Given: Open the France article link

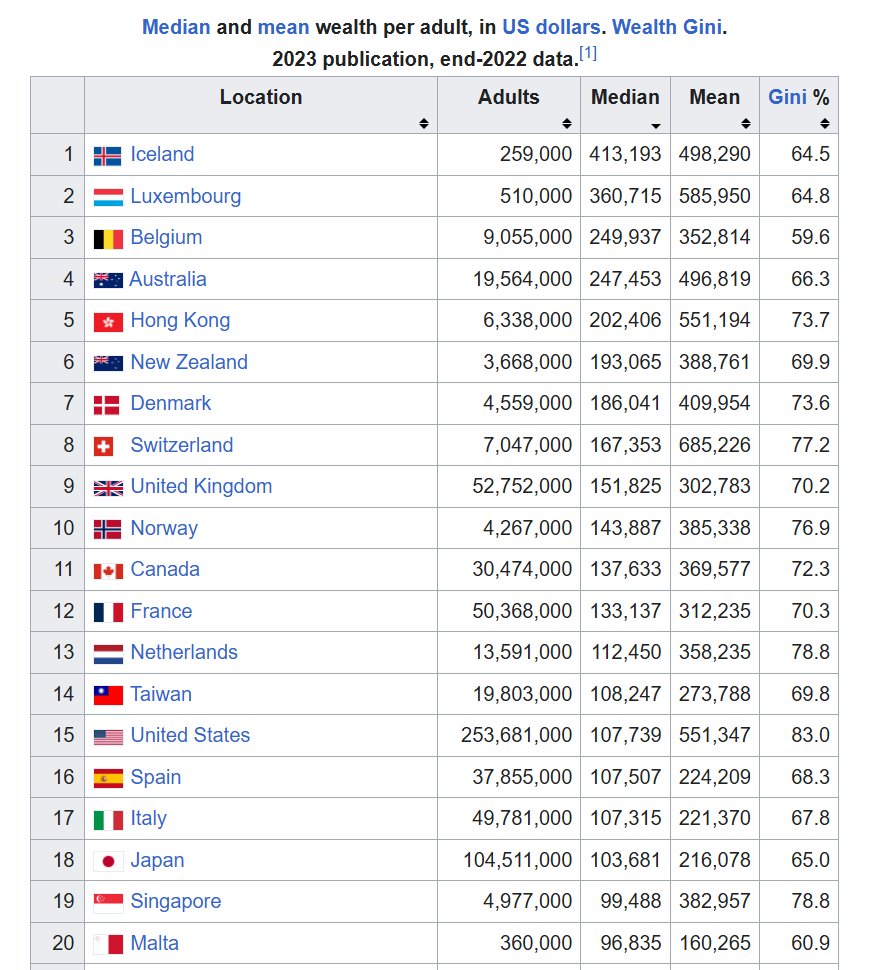Looking at the screenshot, I should [161, 611].
